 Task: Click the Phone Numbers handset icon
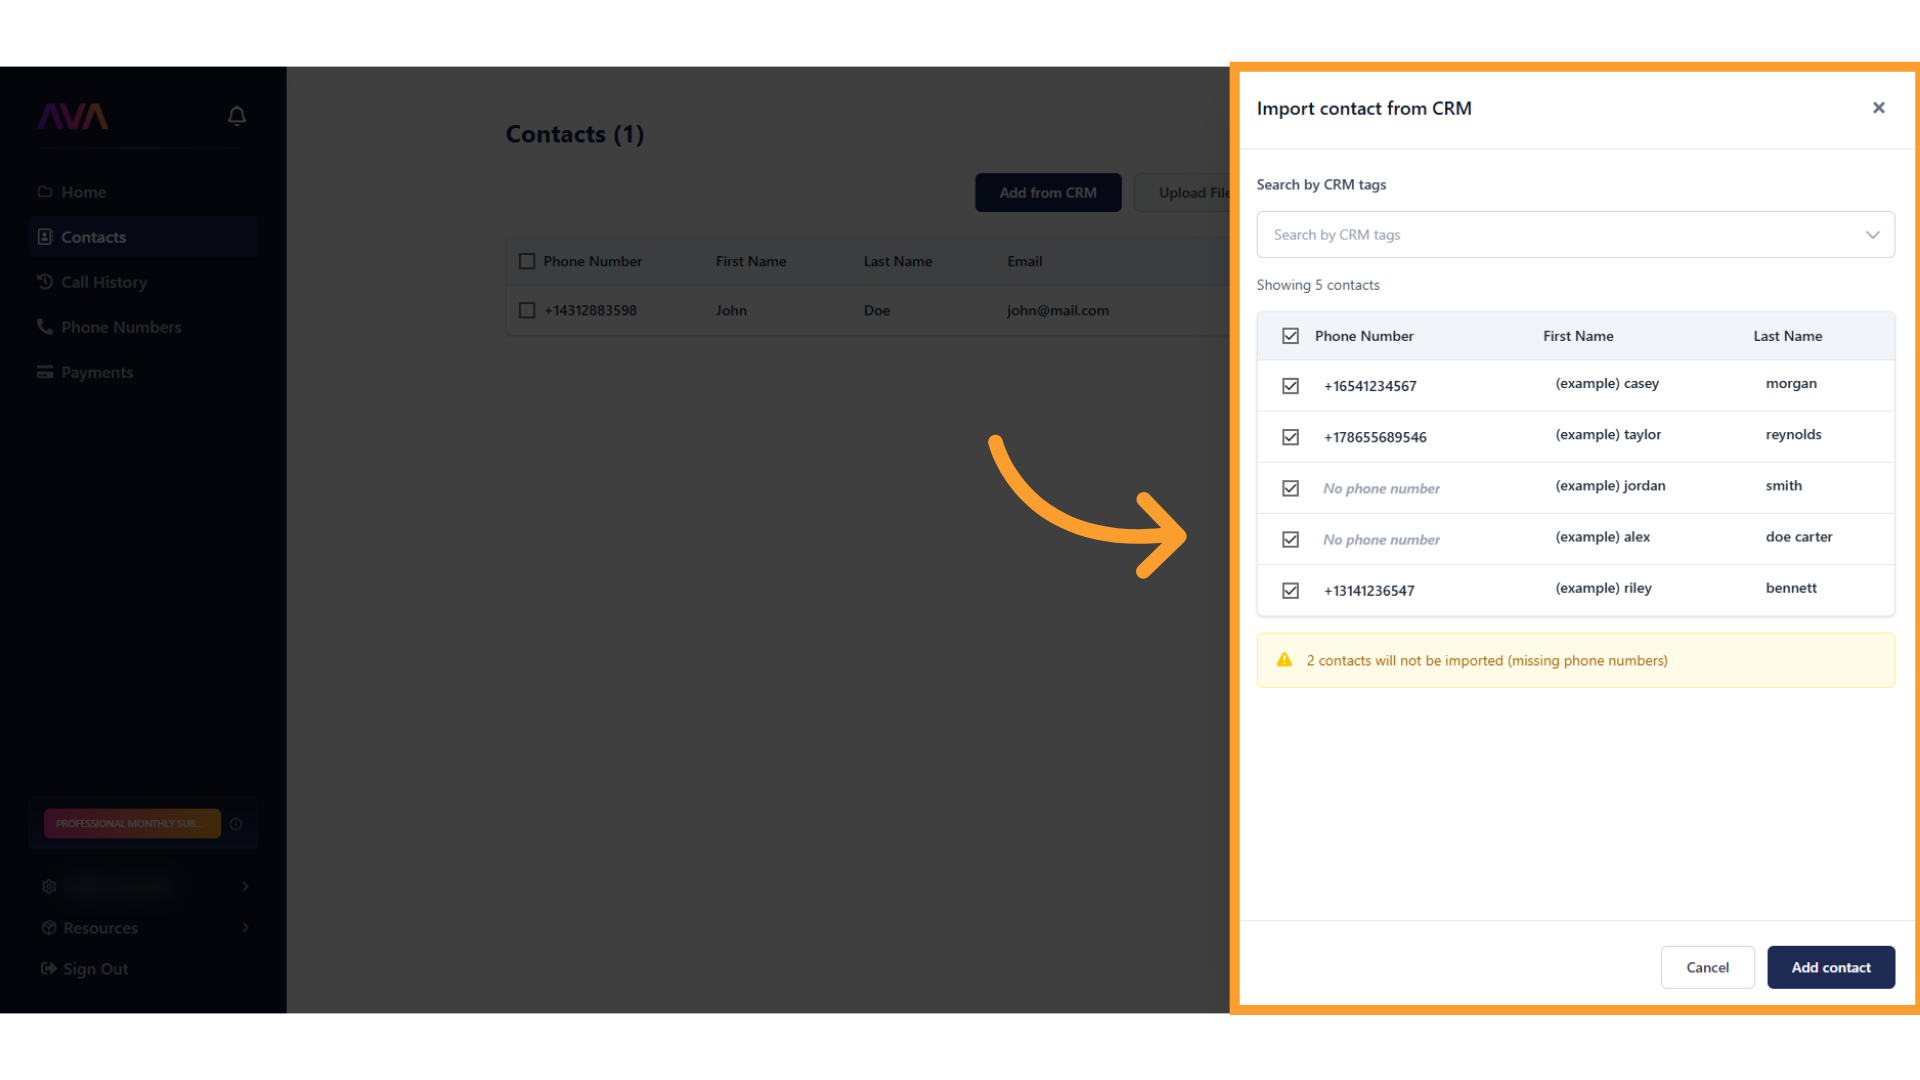coord(45,327)
